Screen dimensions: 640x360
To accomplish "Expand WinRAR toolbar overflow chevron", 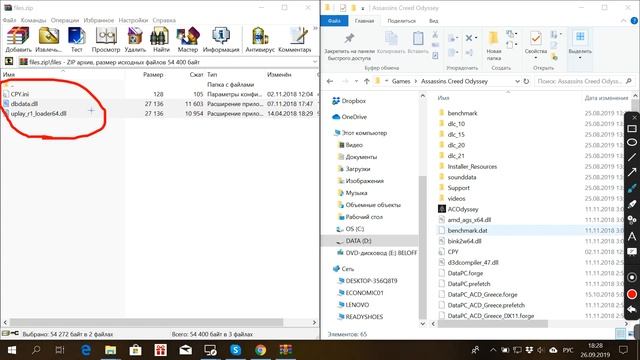I will point(315,28).
